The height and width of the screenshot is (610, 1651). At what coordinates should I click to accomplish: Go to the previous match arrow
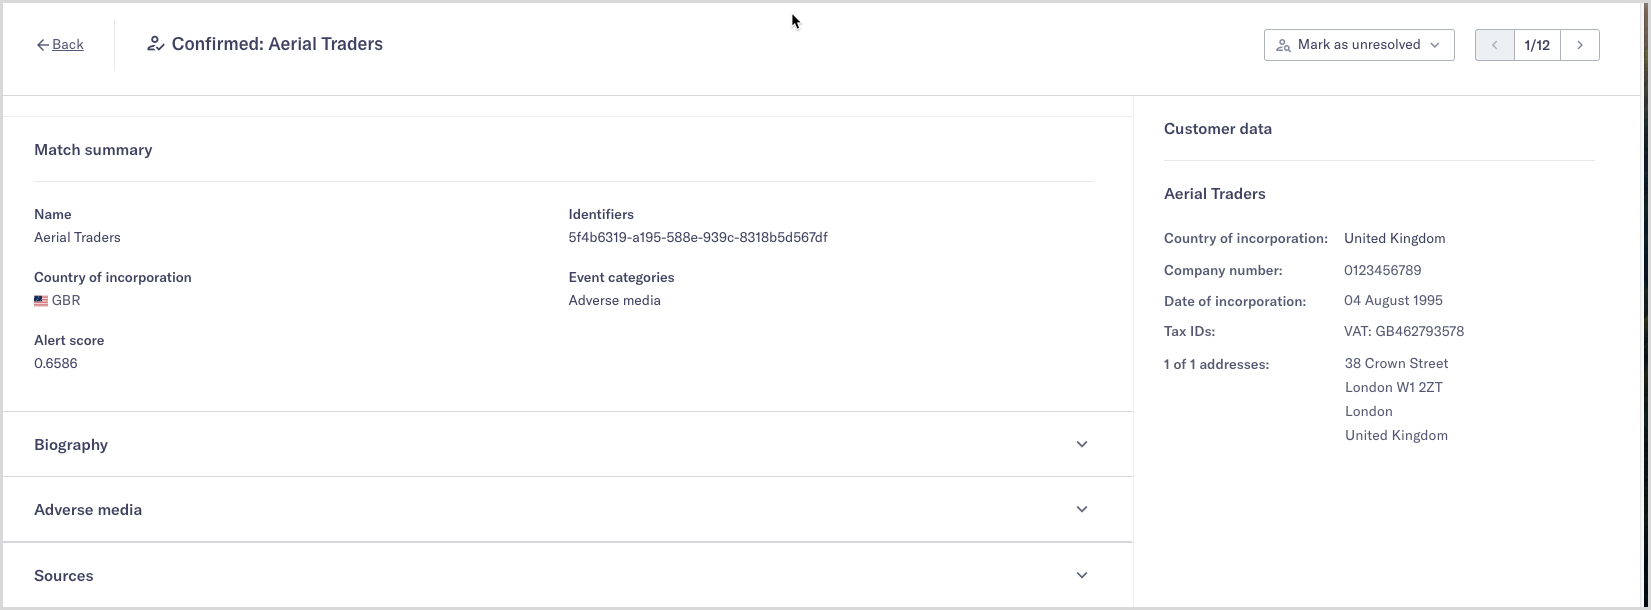click(1495, 45)
